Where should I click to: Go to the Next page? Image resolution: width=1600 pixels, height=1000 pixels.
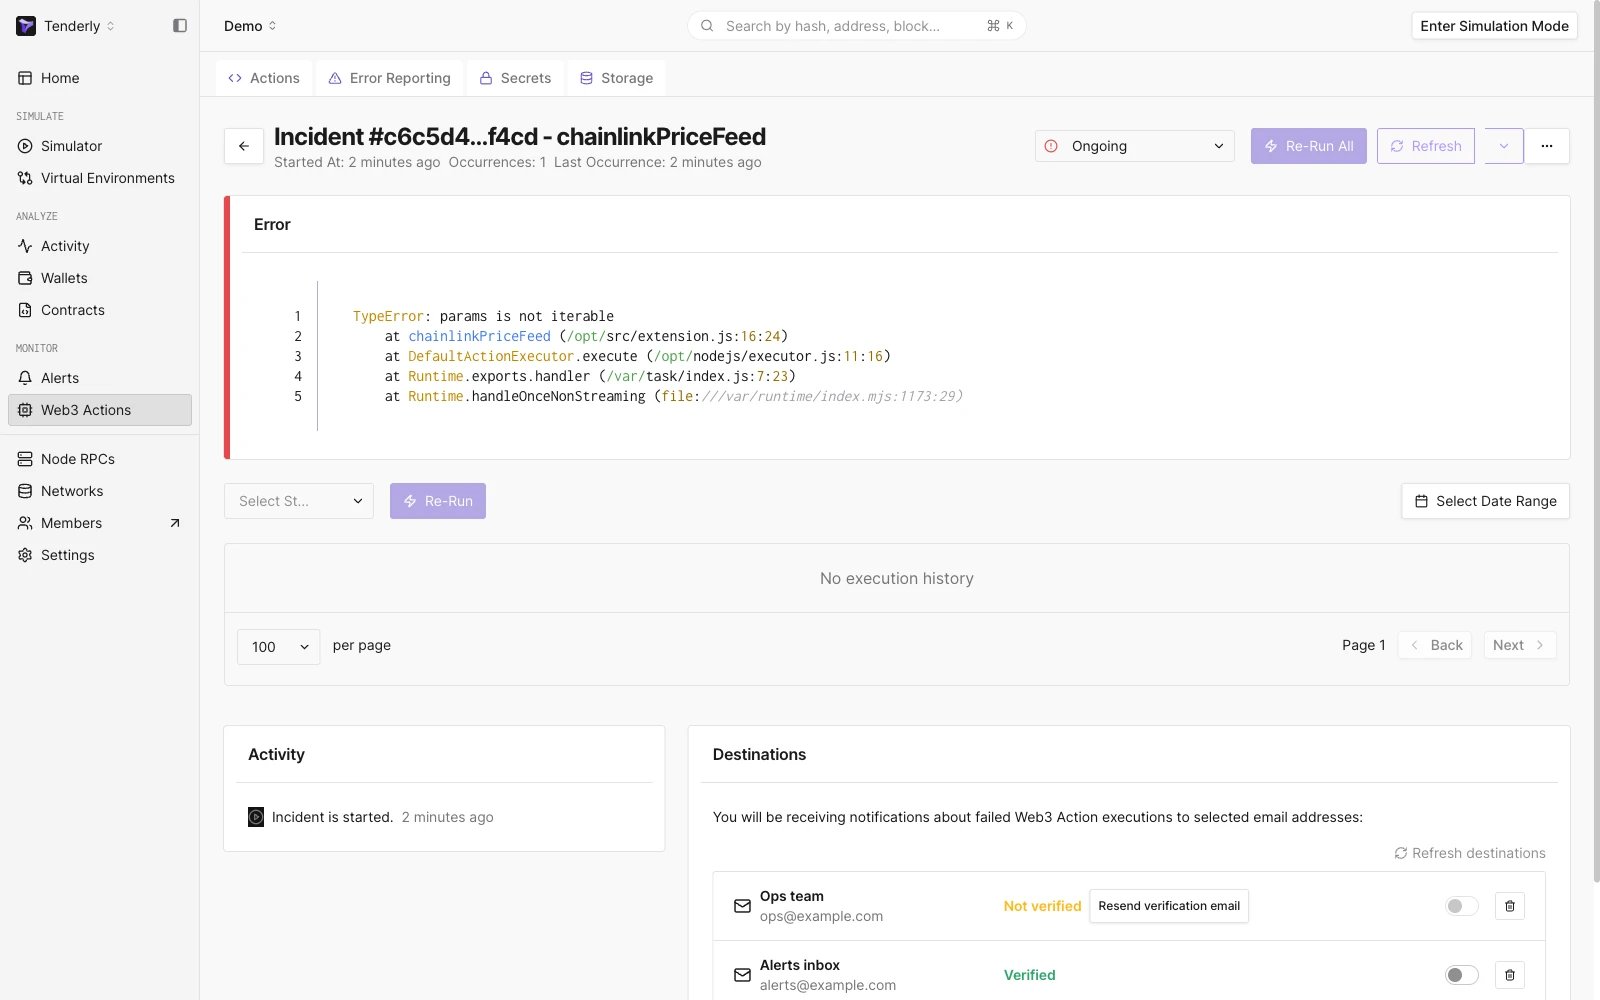[1519, 645]
